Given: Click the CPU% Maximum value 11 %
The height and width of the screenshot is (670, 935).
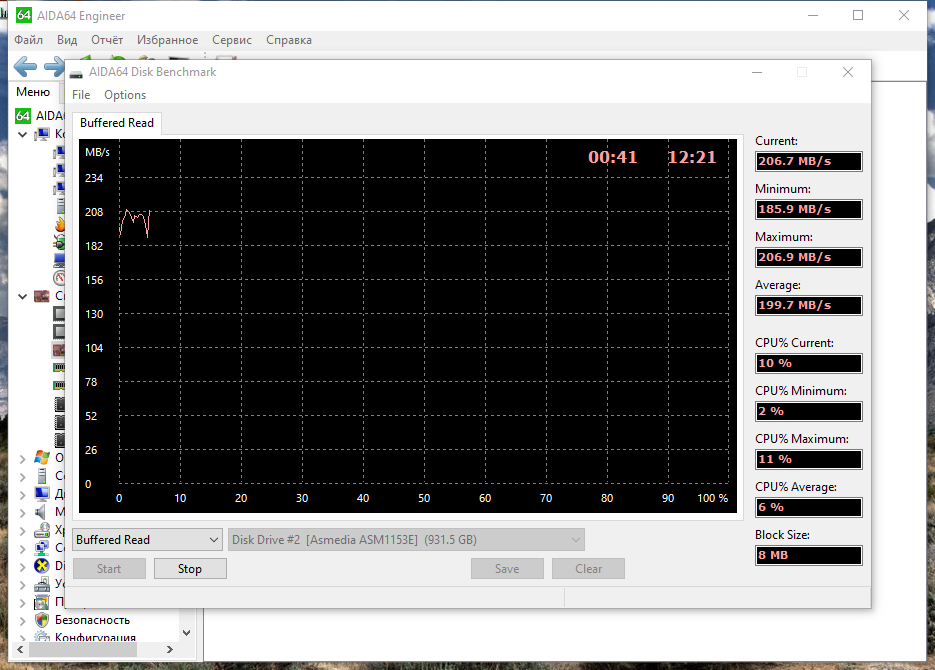Looking at the screenshot, I should point(808,459).
